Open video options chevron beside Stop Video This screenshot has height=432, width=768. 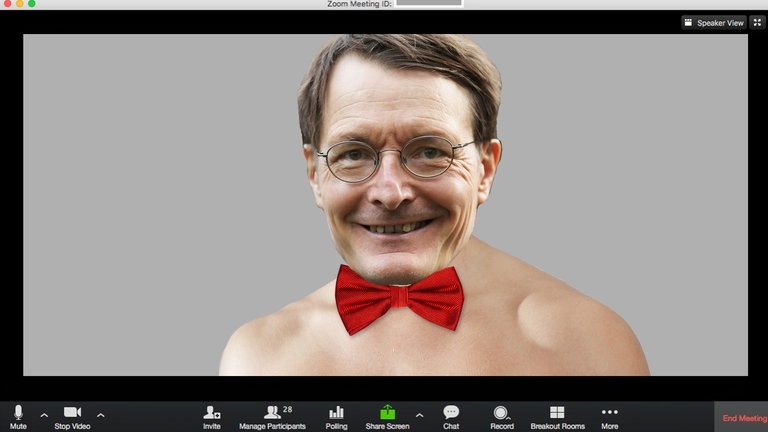pos(101,415)
